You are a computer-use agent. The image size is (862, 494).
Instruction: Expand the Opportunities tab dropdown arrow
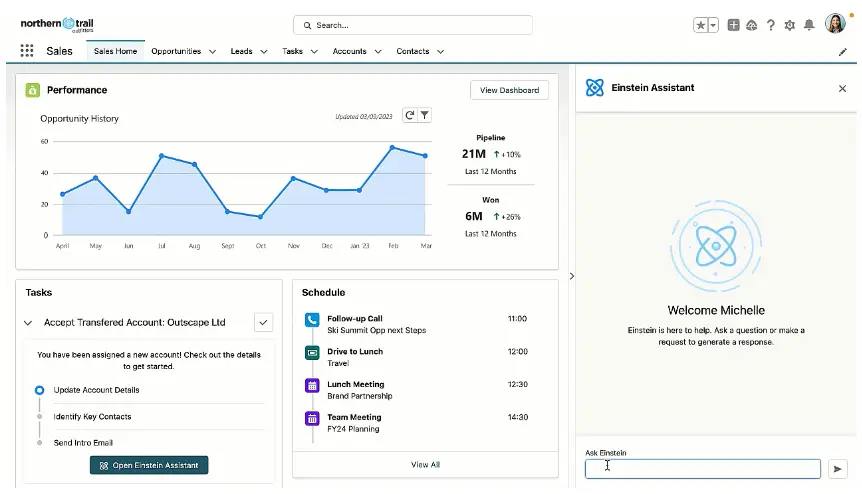point(213,51)
